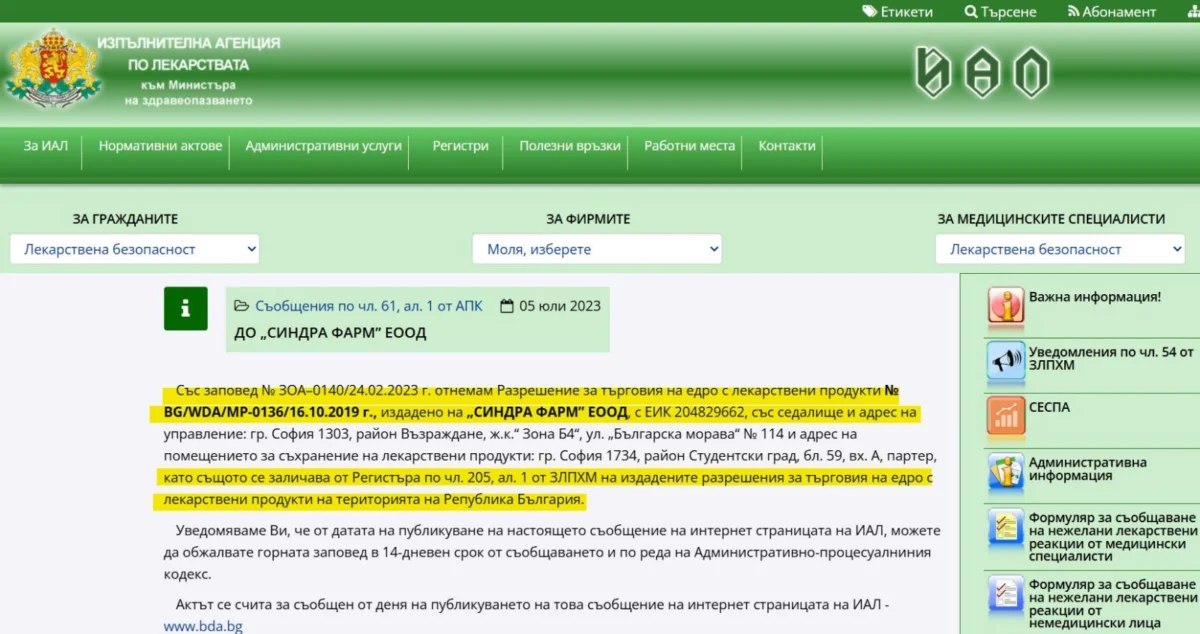The image size is (1200, 634).
Task: Click the Административна информация icon
Action: point(1005,471)
